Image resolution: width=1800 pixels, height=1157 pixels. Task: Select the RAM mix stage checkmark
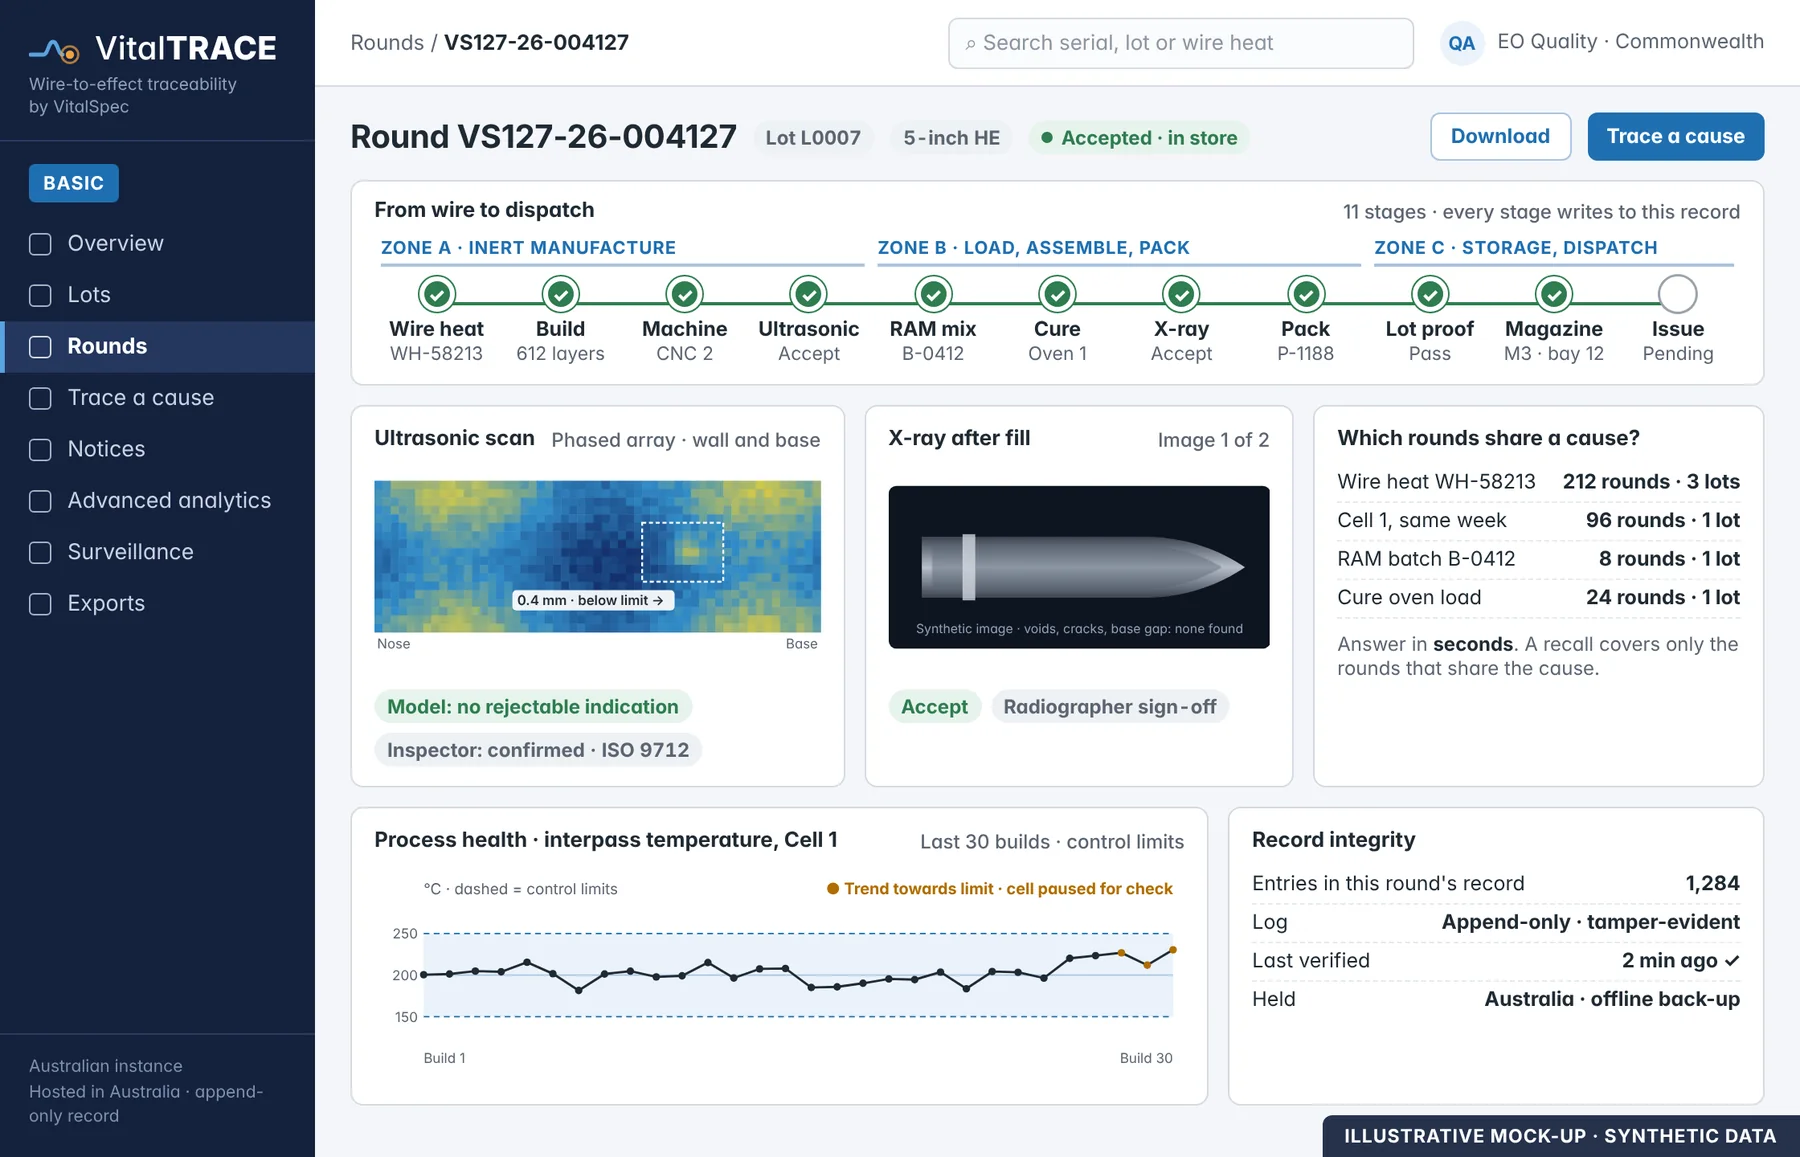coord(933,294)
